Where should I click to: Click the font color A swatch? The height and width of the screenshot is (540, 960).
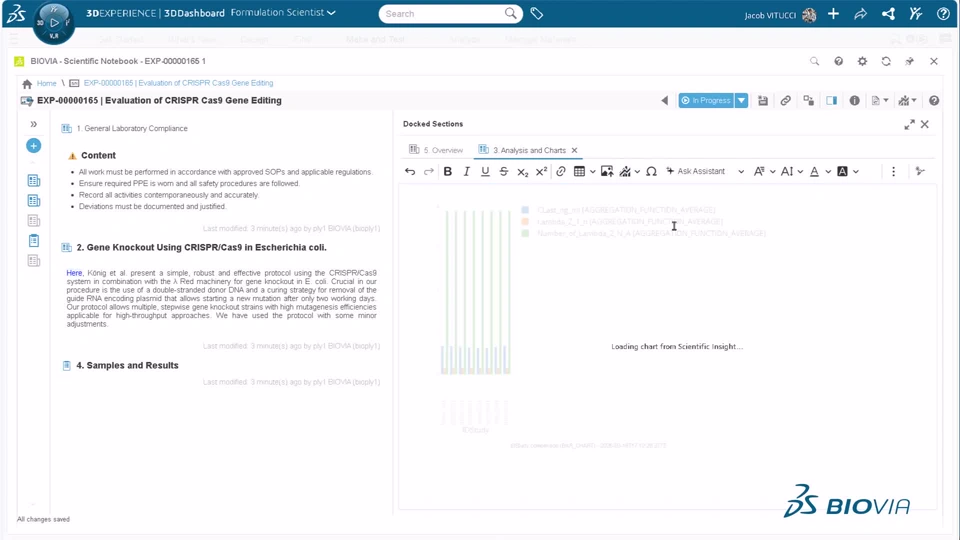pos(814,171)
